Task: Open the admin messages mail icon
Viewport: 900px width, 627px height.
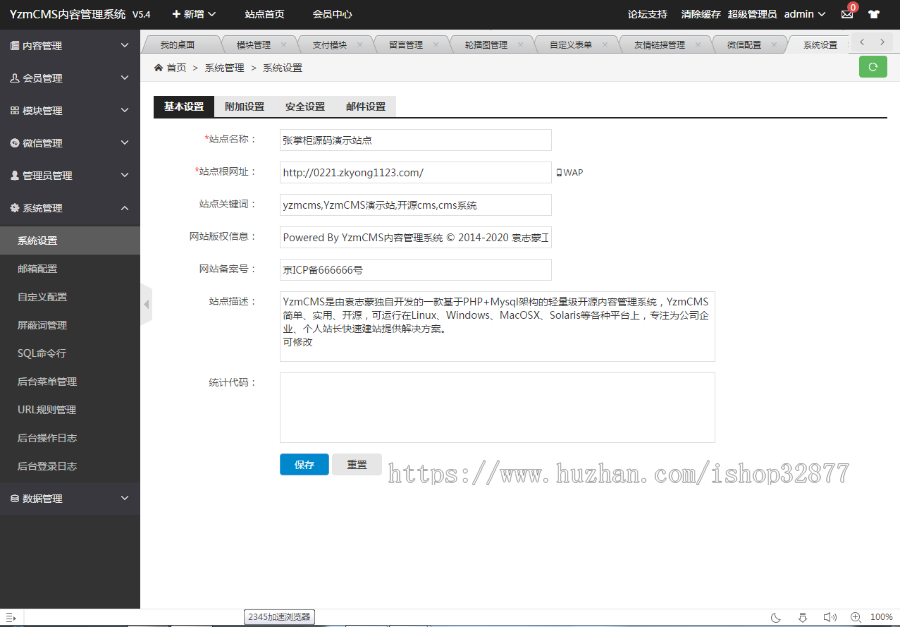Action: (x=848, y=14)
